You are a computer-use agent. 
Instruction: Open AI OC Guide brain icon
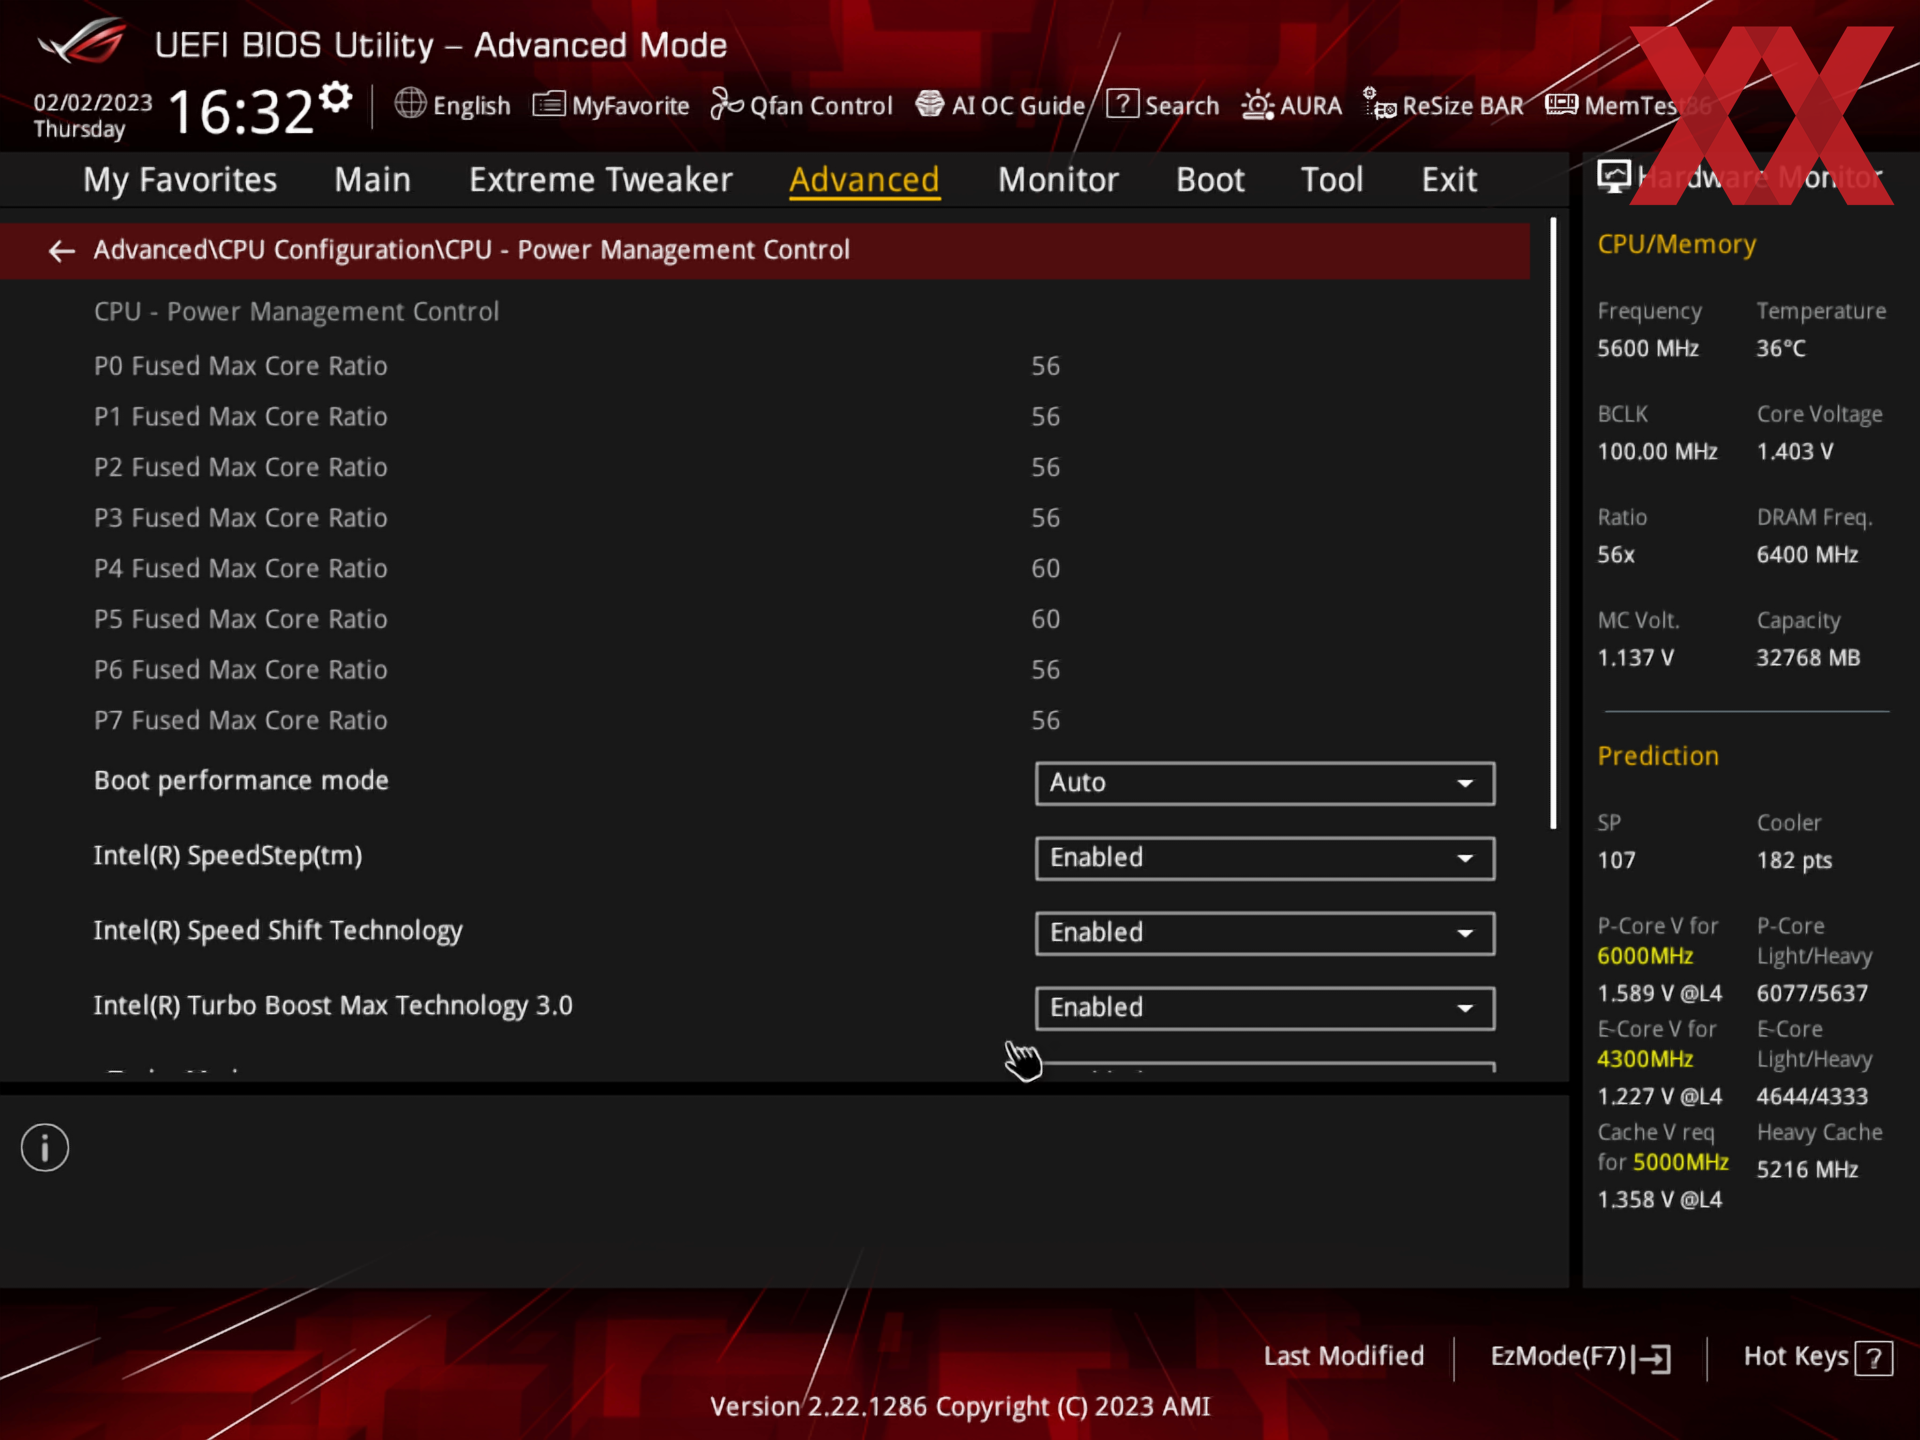pyautogui.click(x=930, y=104)
